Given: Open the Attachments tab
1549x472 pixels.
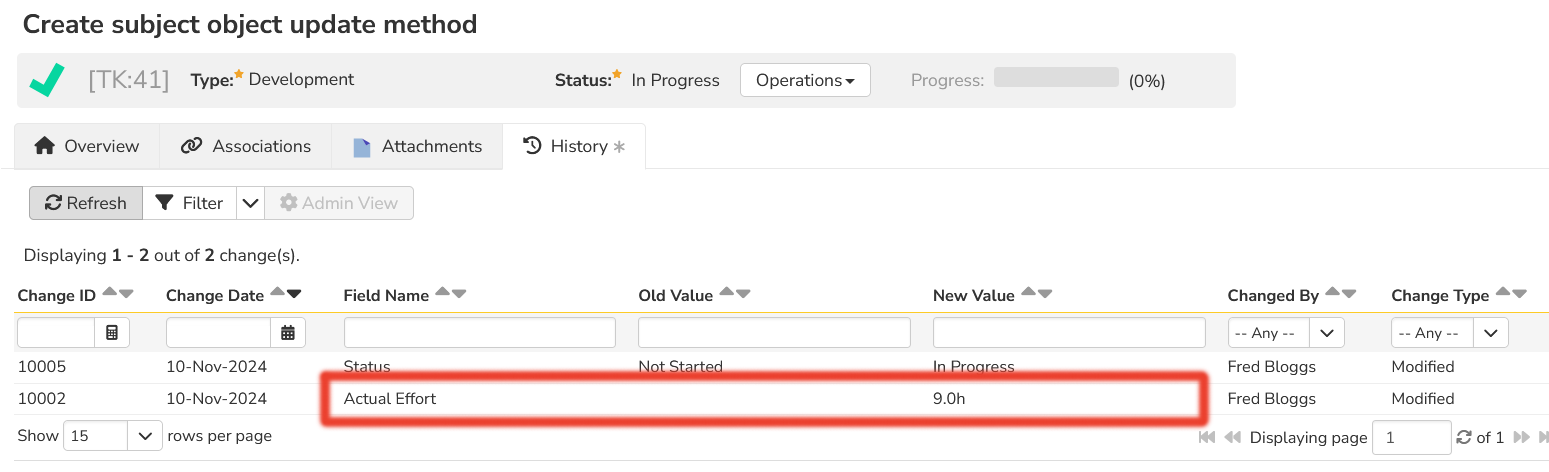Looking at the screenshot, I should click(417, 146).
